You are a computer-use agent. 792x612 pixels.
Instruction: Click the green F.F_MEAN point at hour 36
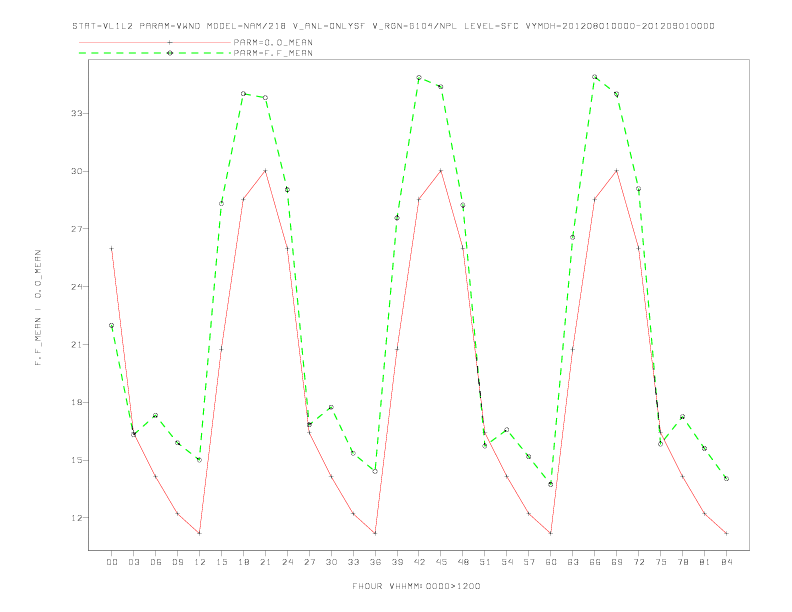point(375,472)
